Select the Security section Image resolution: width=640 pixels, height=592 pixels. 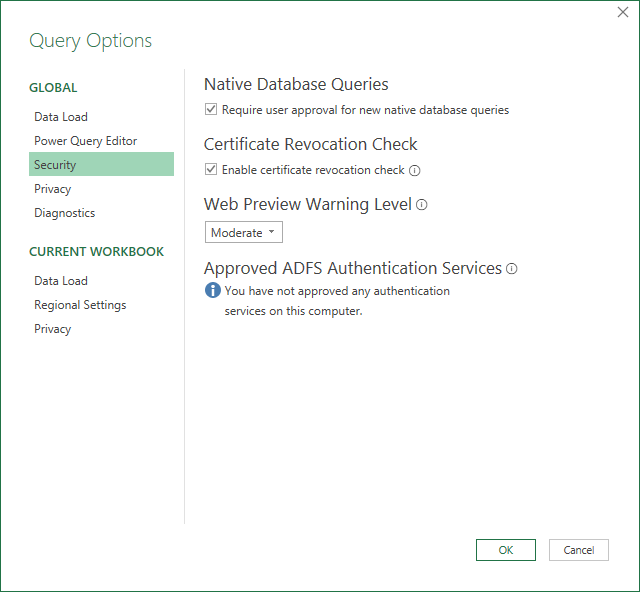point(55,165)
